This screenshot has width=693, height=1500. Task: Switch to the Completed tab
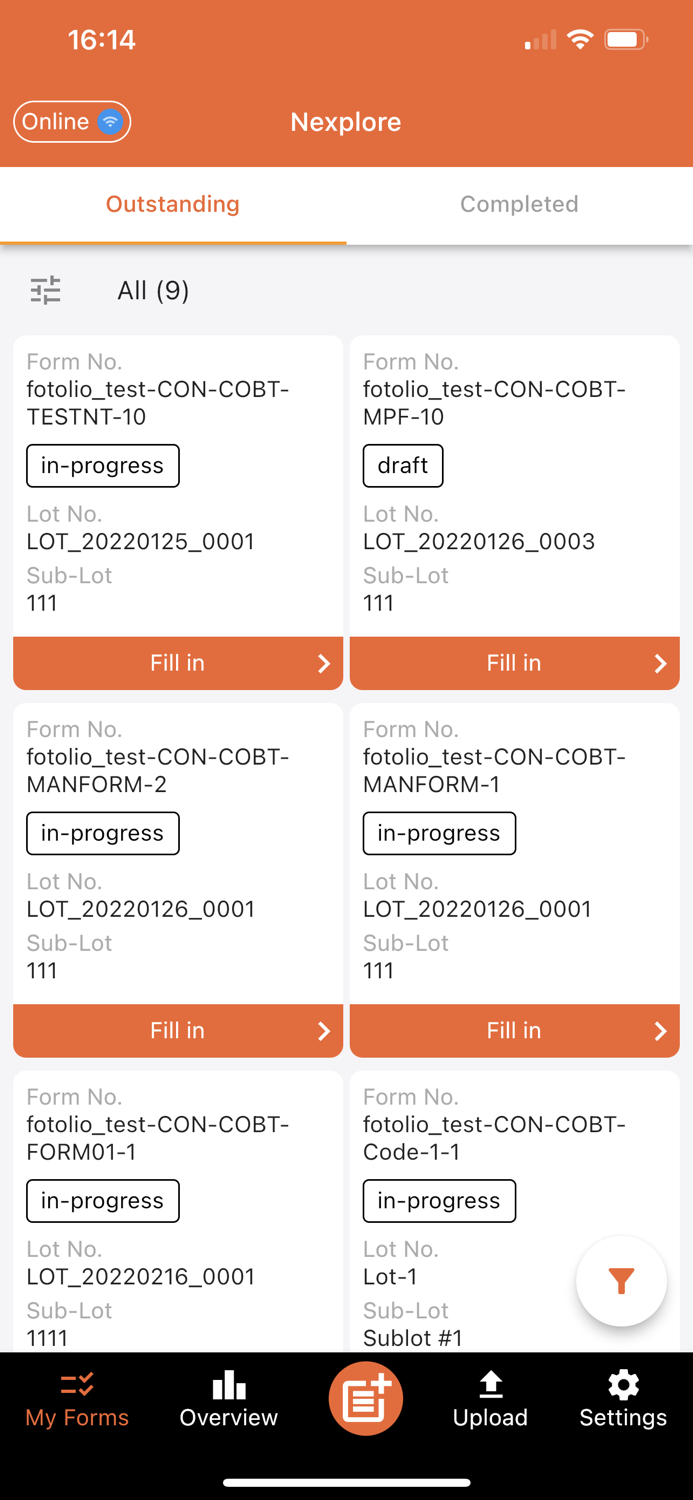coord(519,204)
